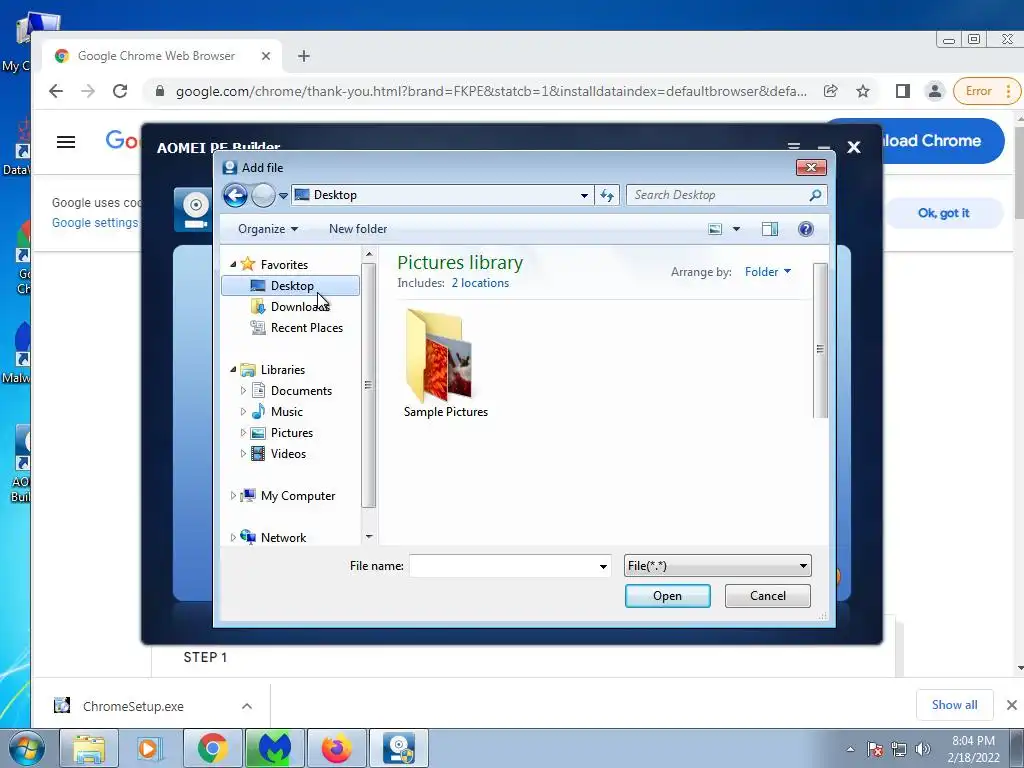Expand the Pictures library node
Viewport: 1024px width, 768px height.
[243, 432]
